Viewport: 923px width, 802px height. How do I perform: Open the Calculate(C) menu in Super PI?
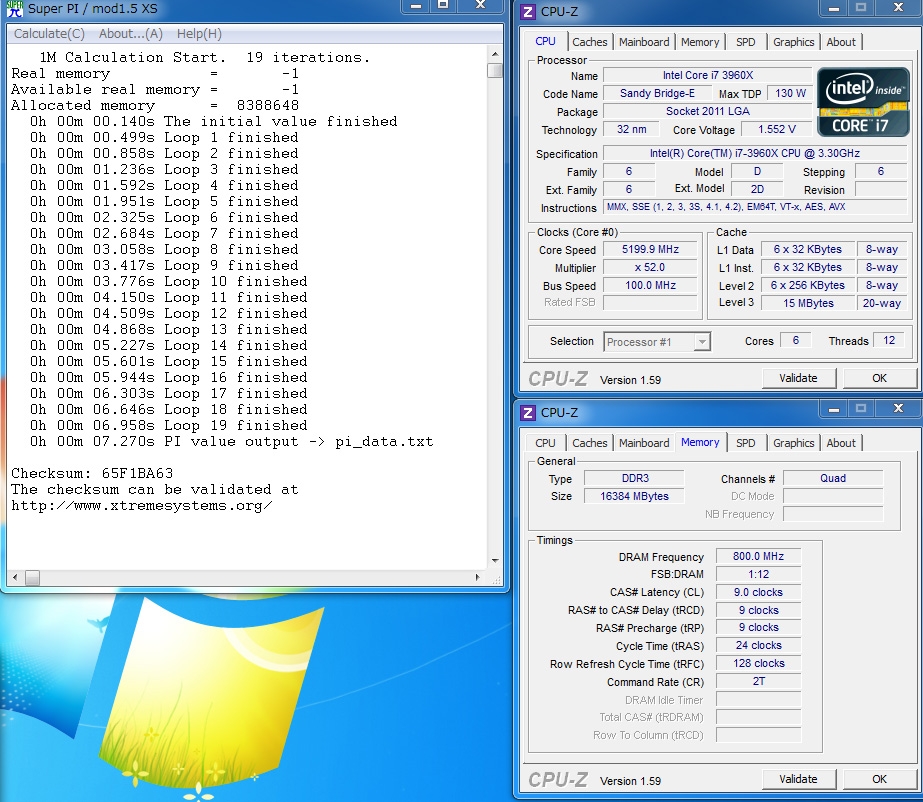(x=49, y=34)
